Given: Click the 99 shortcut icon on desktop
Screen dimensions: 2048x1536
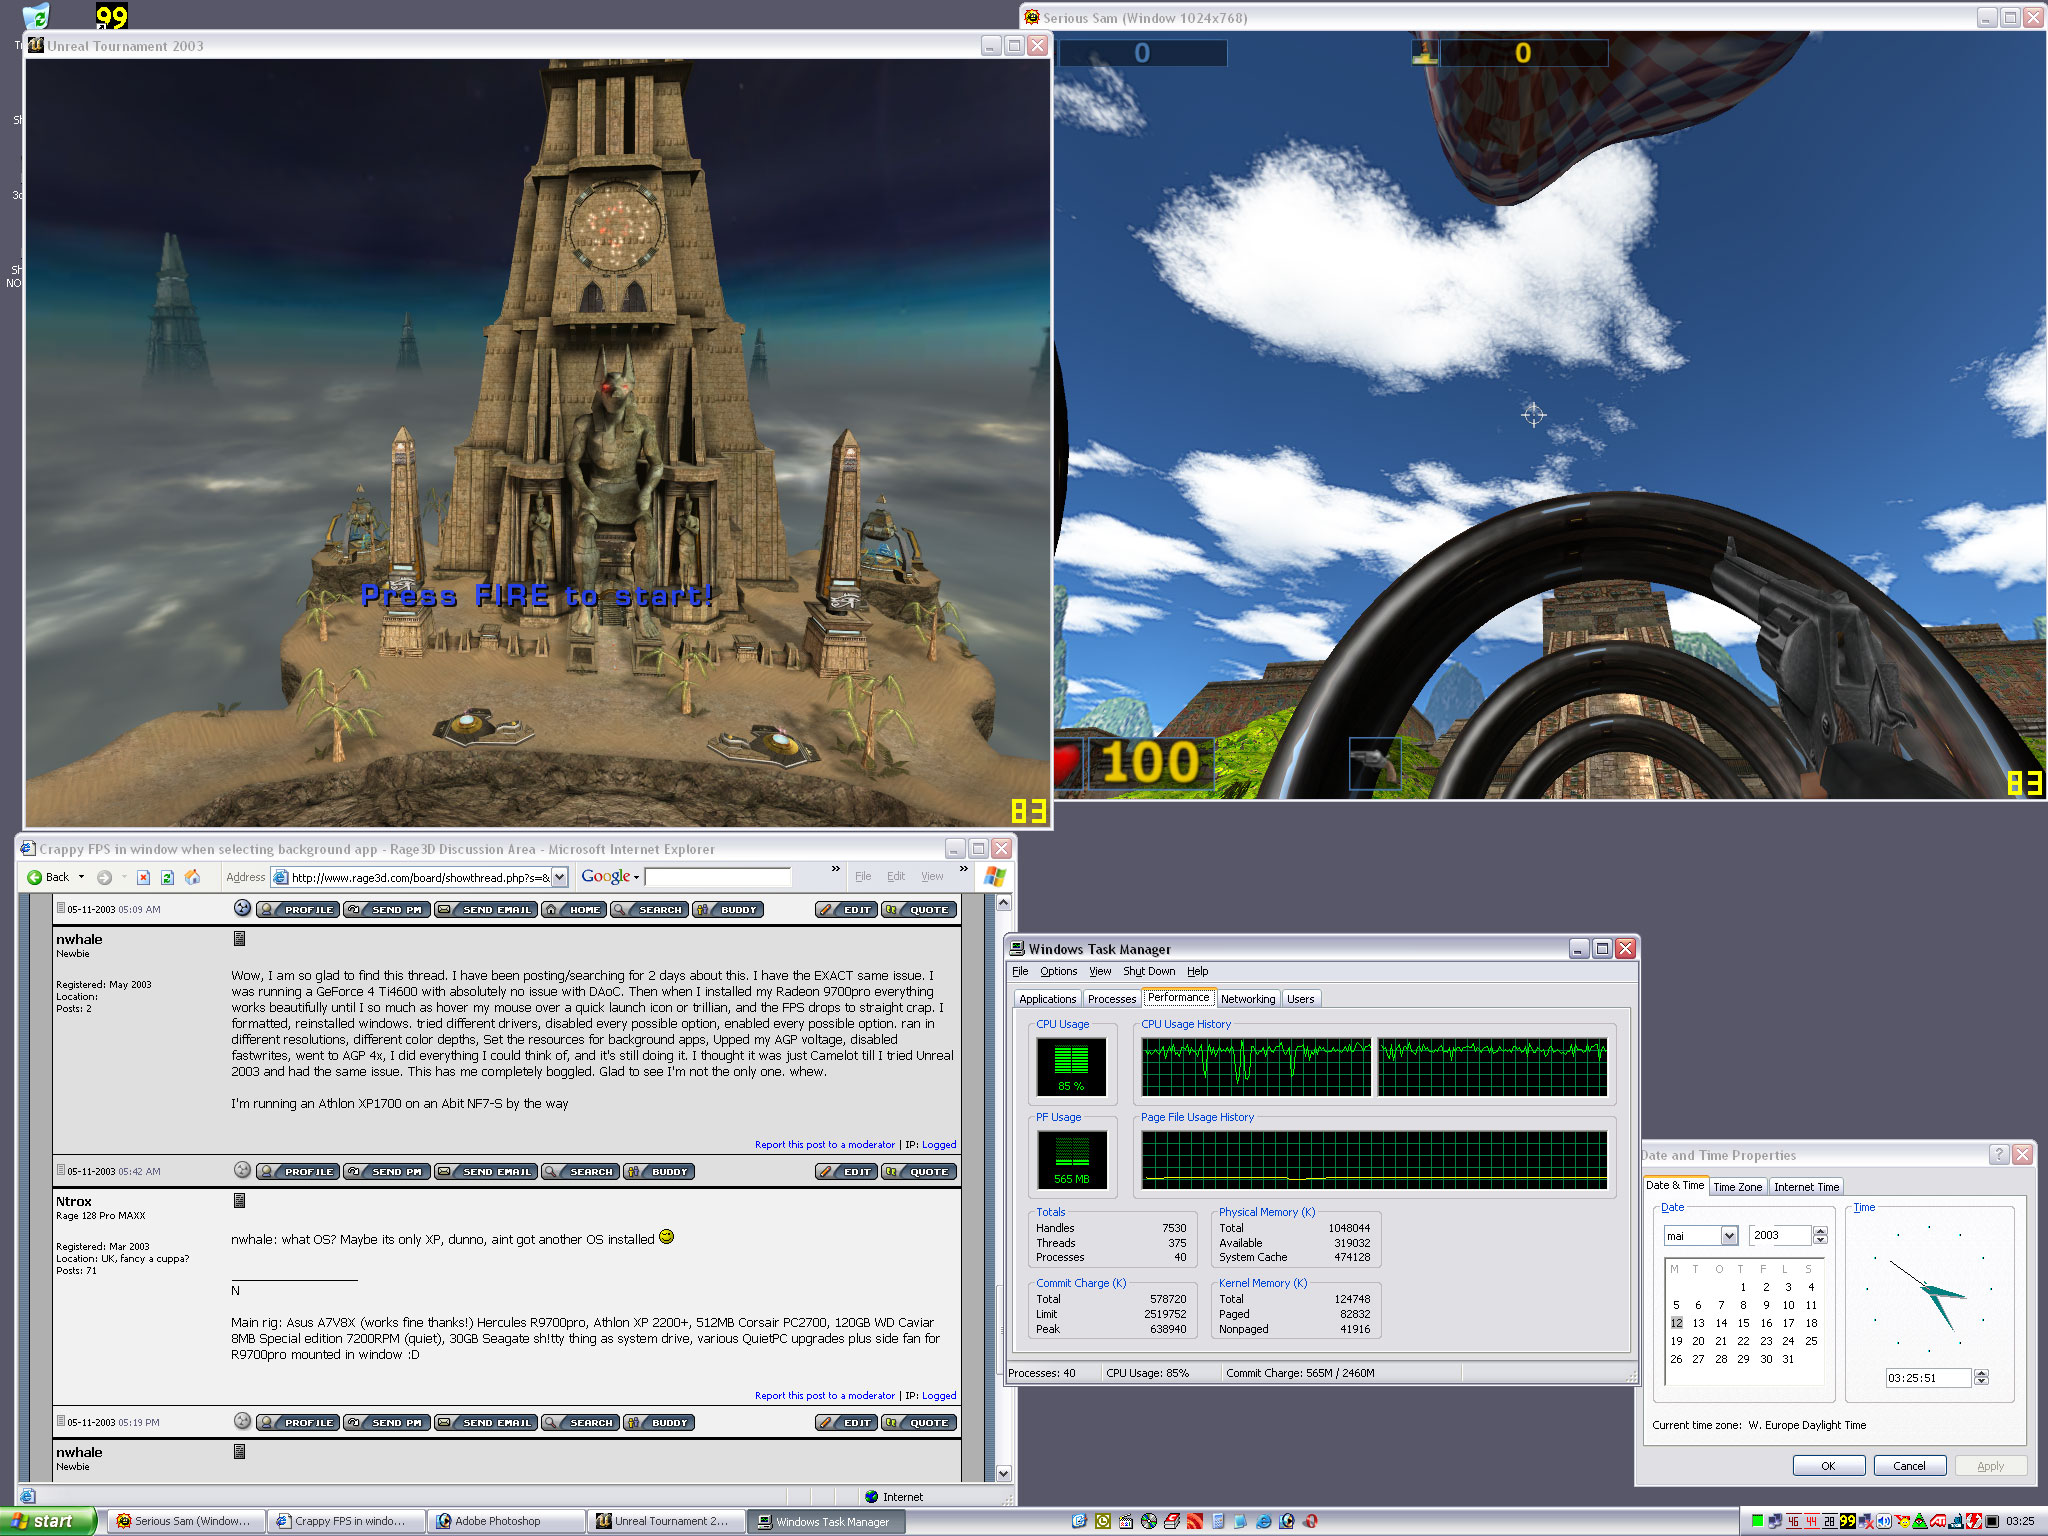Looking at the screenshot, I should click(111, 16).
